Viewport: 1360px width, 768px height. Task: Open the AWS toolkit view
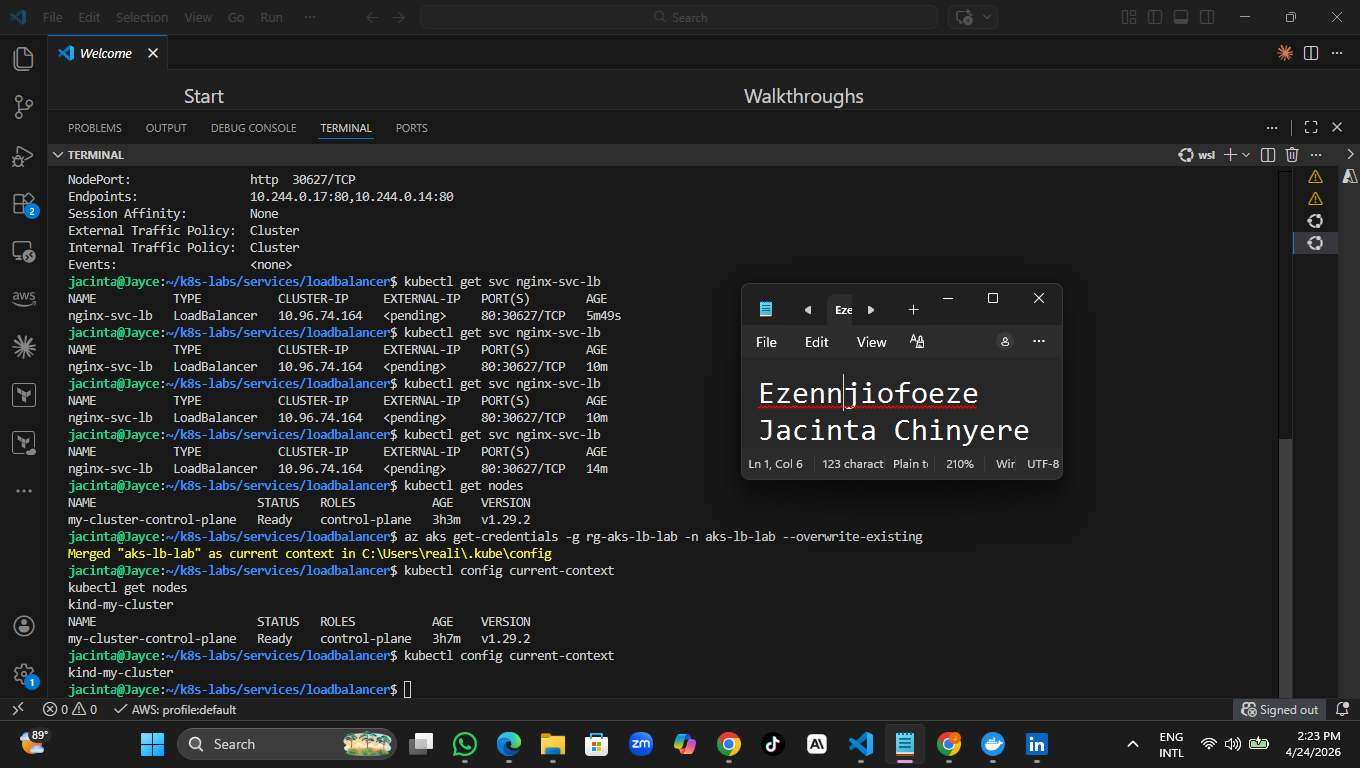23,298
